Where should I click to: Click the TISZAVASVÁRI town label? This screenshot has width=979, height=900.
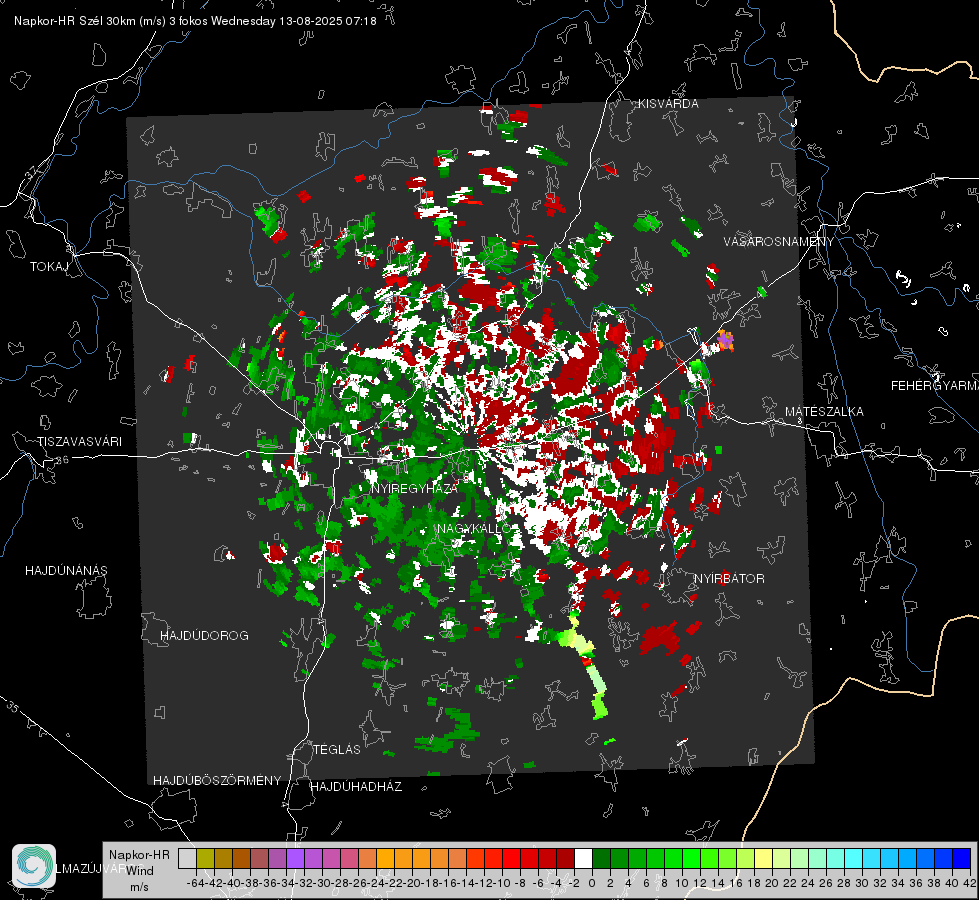click(x=79, y=442)
